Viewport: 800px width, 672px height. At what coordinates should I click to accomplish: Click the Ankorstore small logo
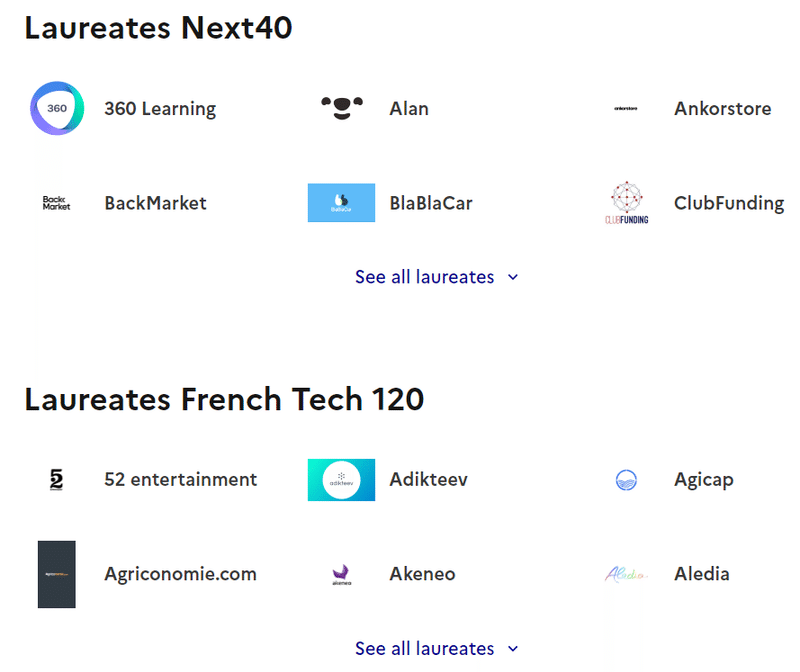point(626,108)
